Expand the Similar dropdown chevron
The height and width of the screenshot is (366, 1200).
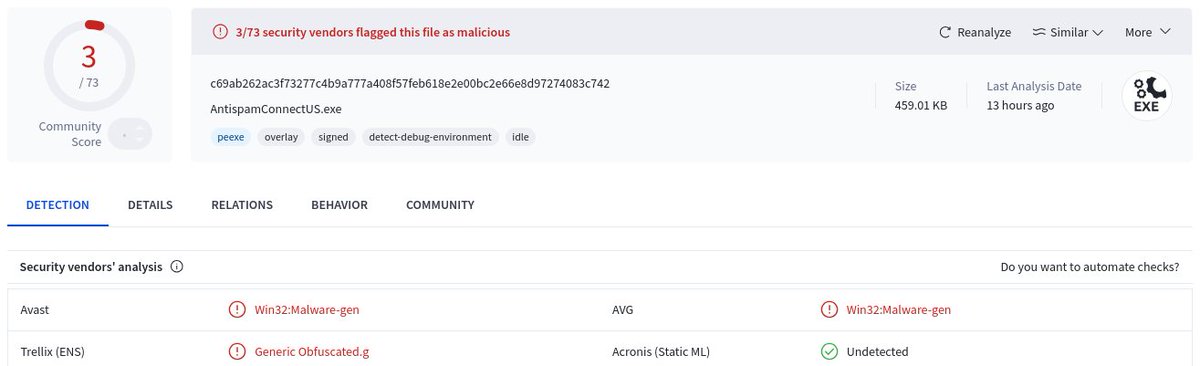(1098, 32)
